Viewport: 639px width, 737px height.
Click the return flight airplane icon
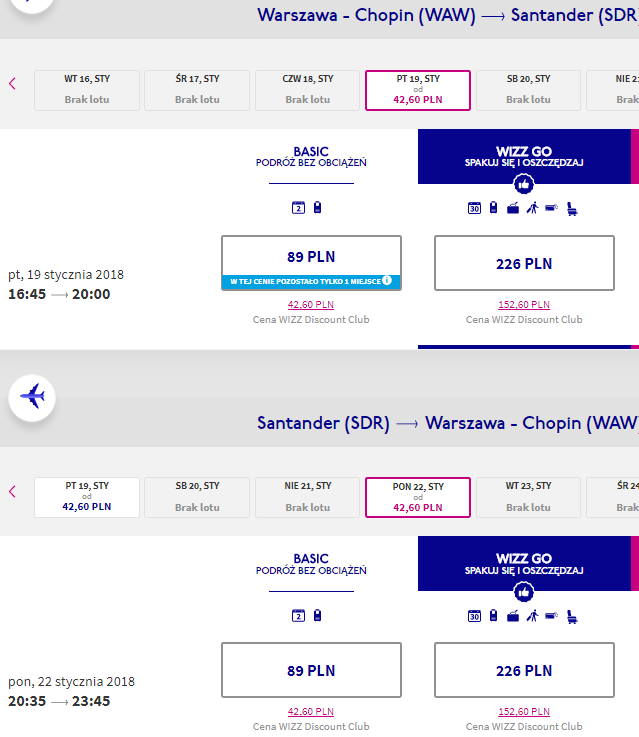coord(32,398)
